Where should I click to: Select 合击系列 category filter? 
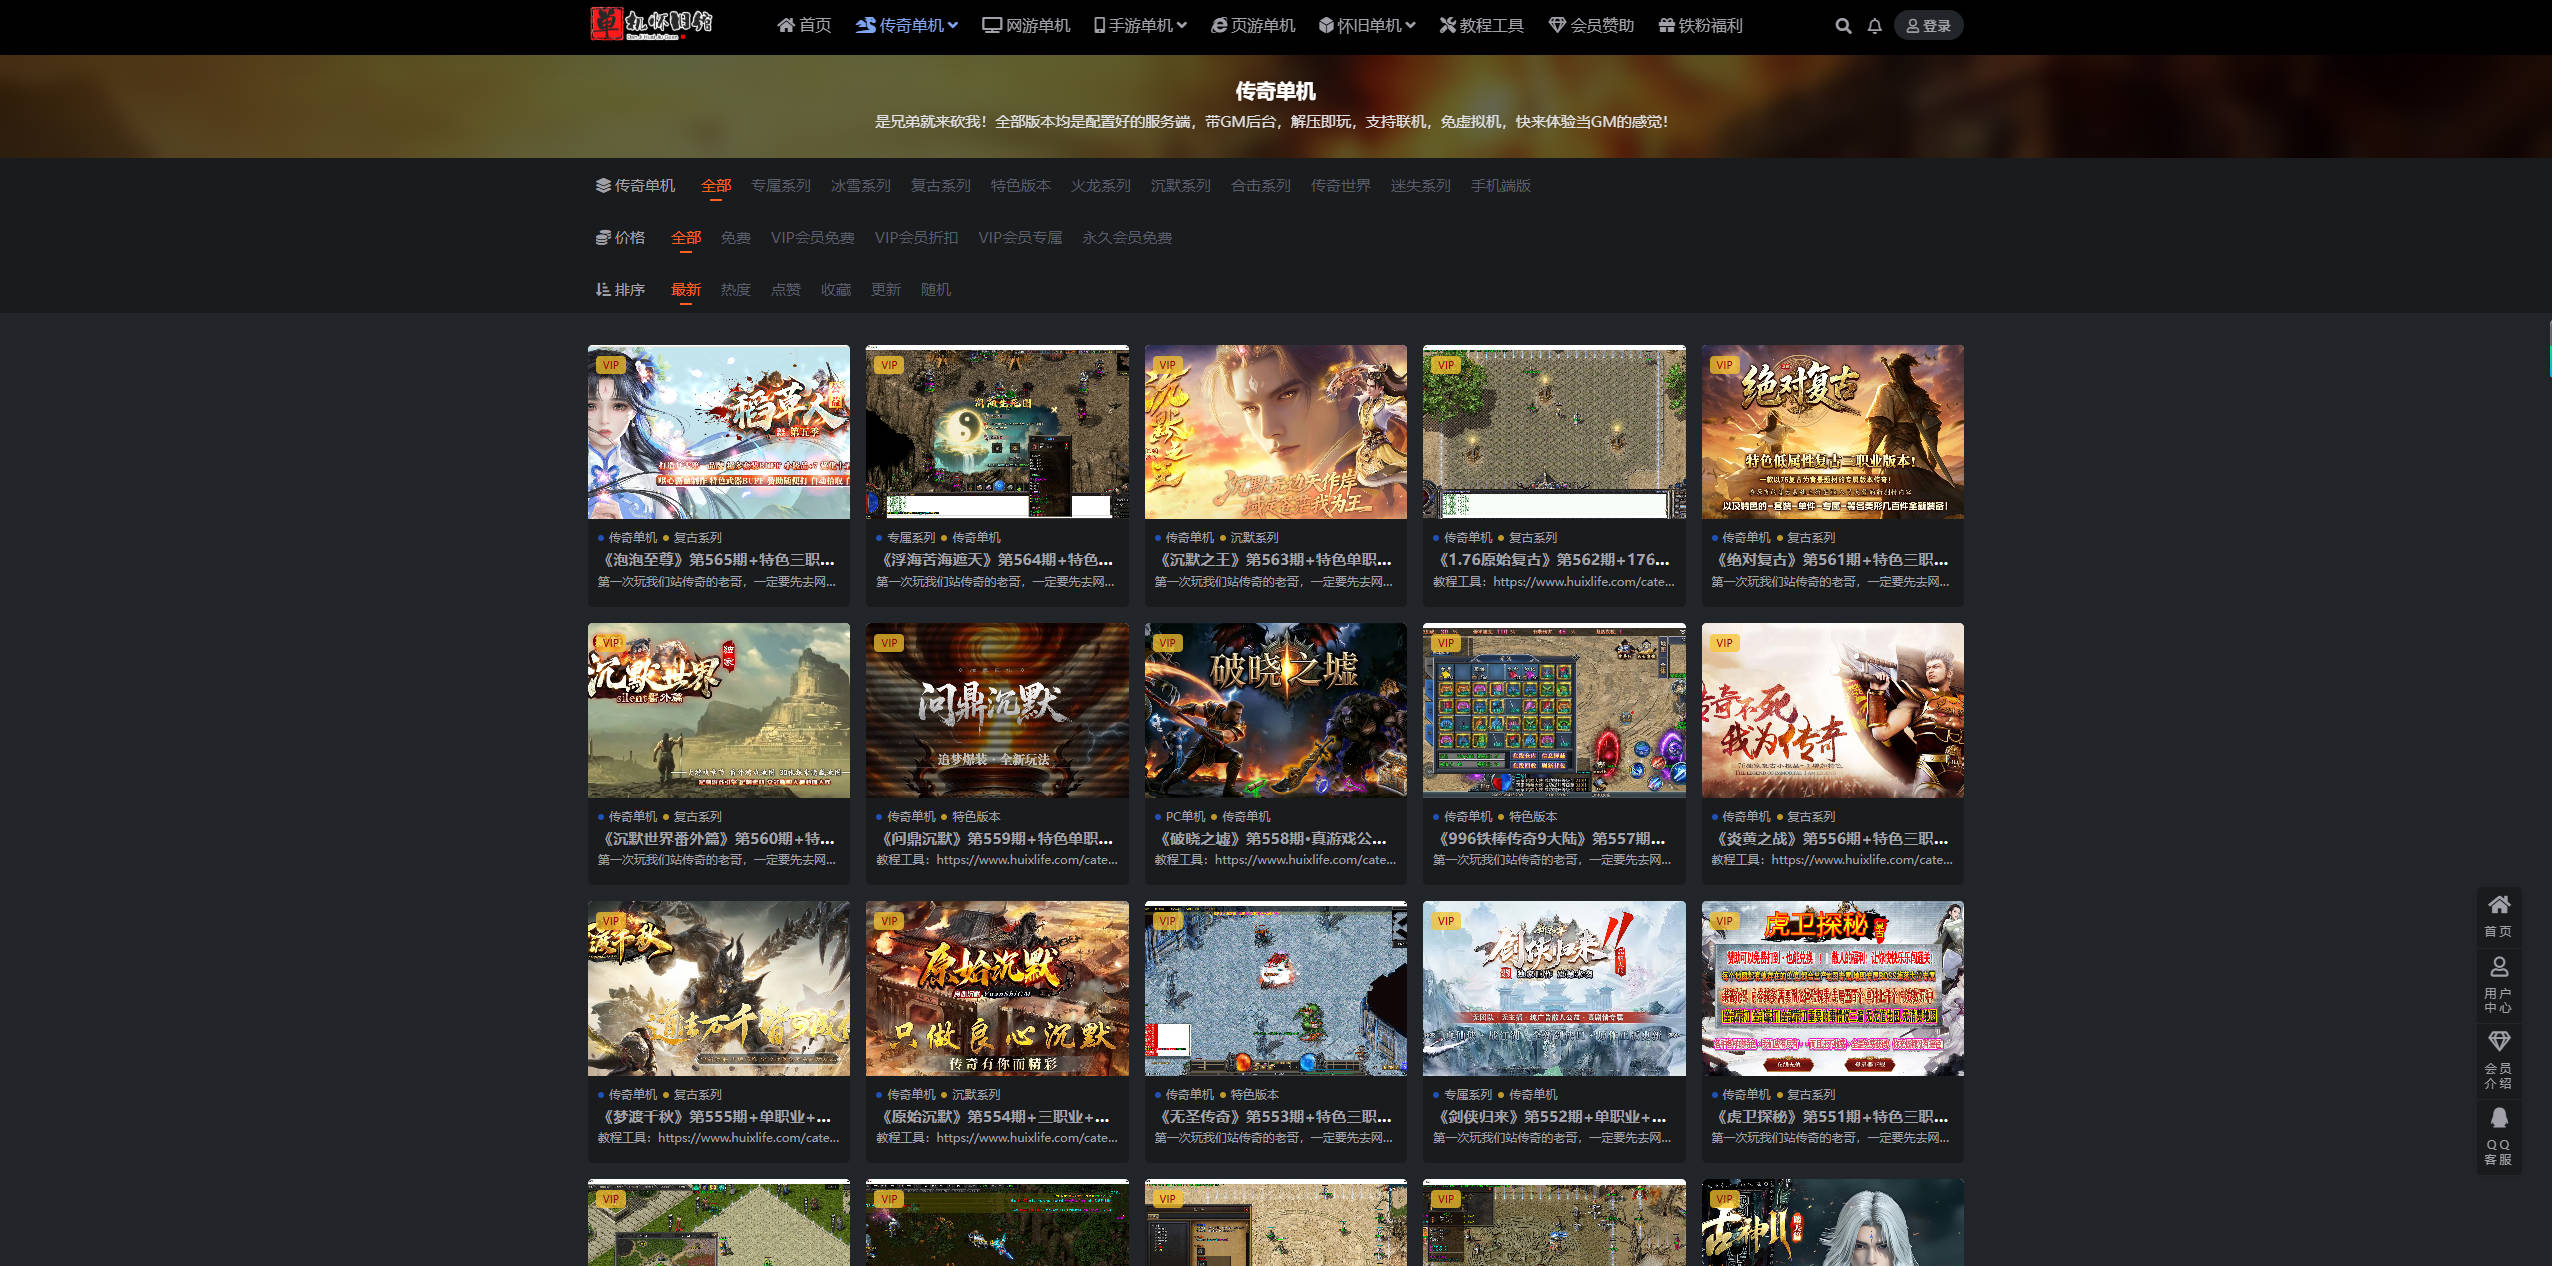1261,186
